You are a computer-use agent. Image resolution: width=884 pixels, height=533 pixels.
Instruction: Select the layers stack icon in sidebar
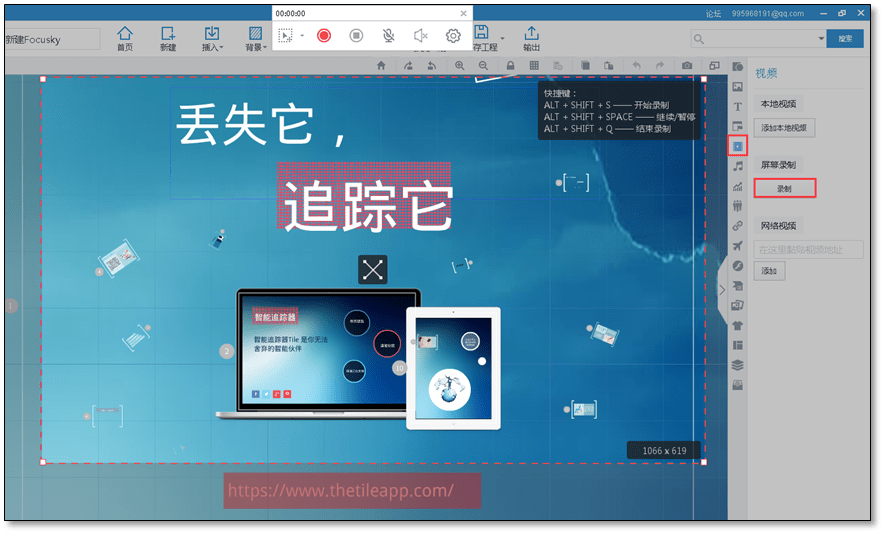click(x=737, y=365)
